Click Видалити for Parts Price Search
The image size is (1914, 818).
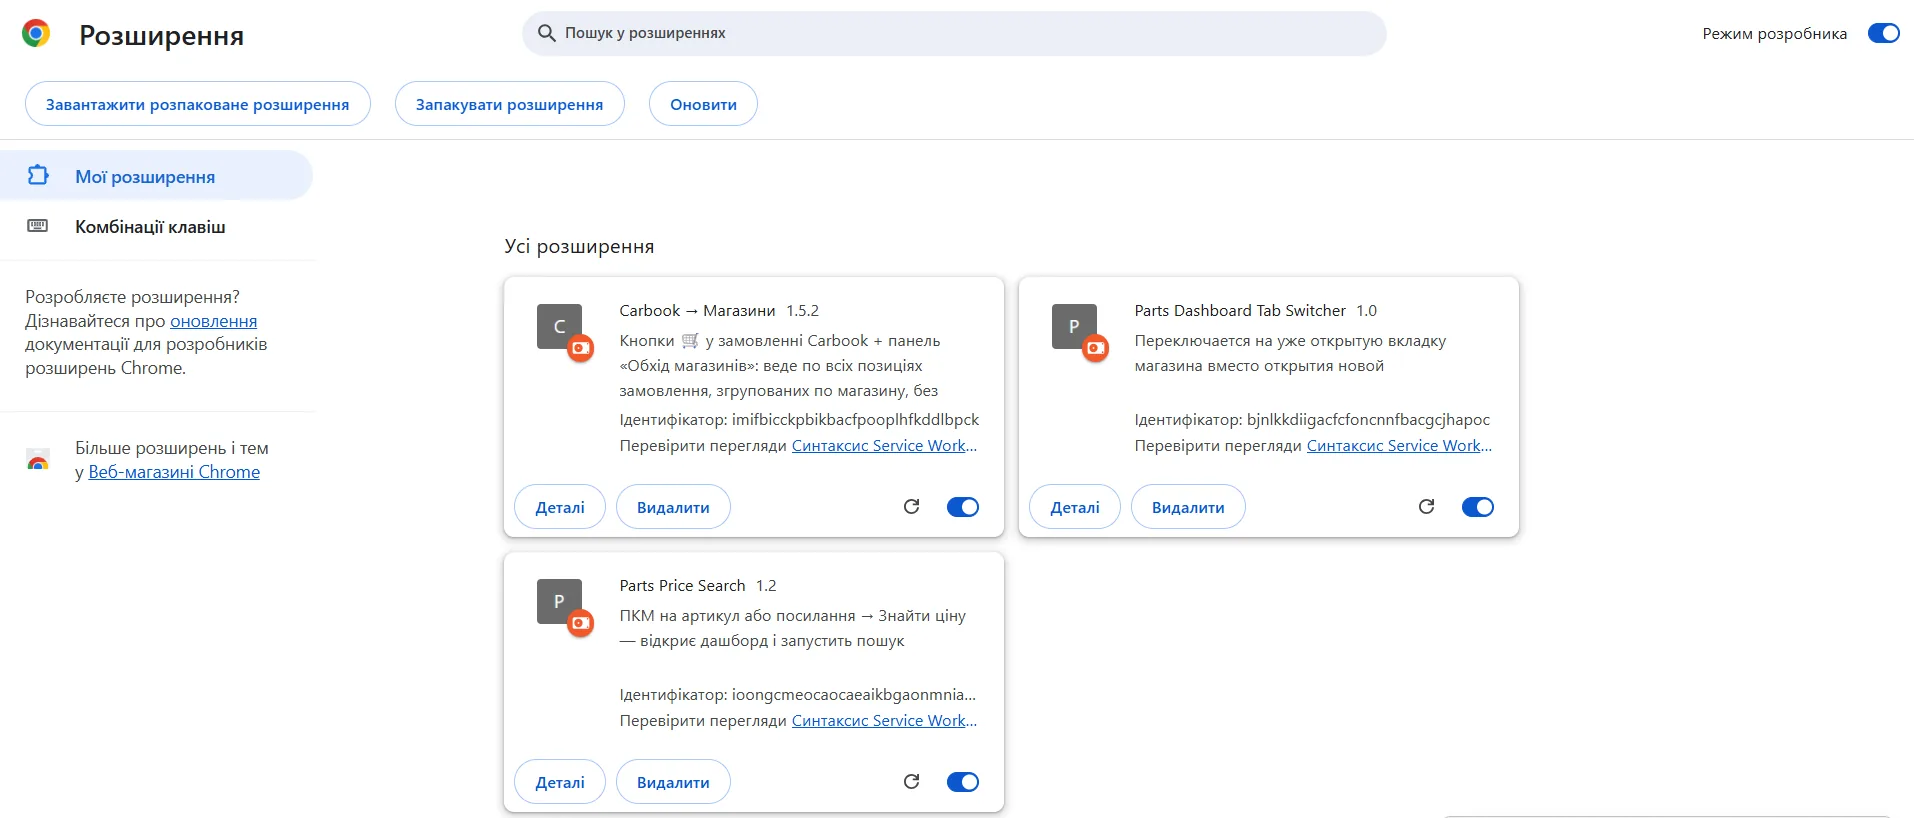click(x=673, y=782)
